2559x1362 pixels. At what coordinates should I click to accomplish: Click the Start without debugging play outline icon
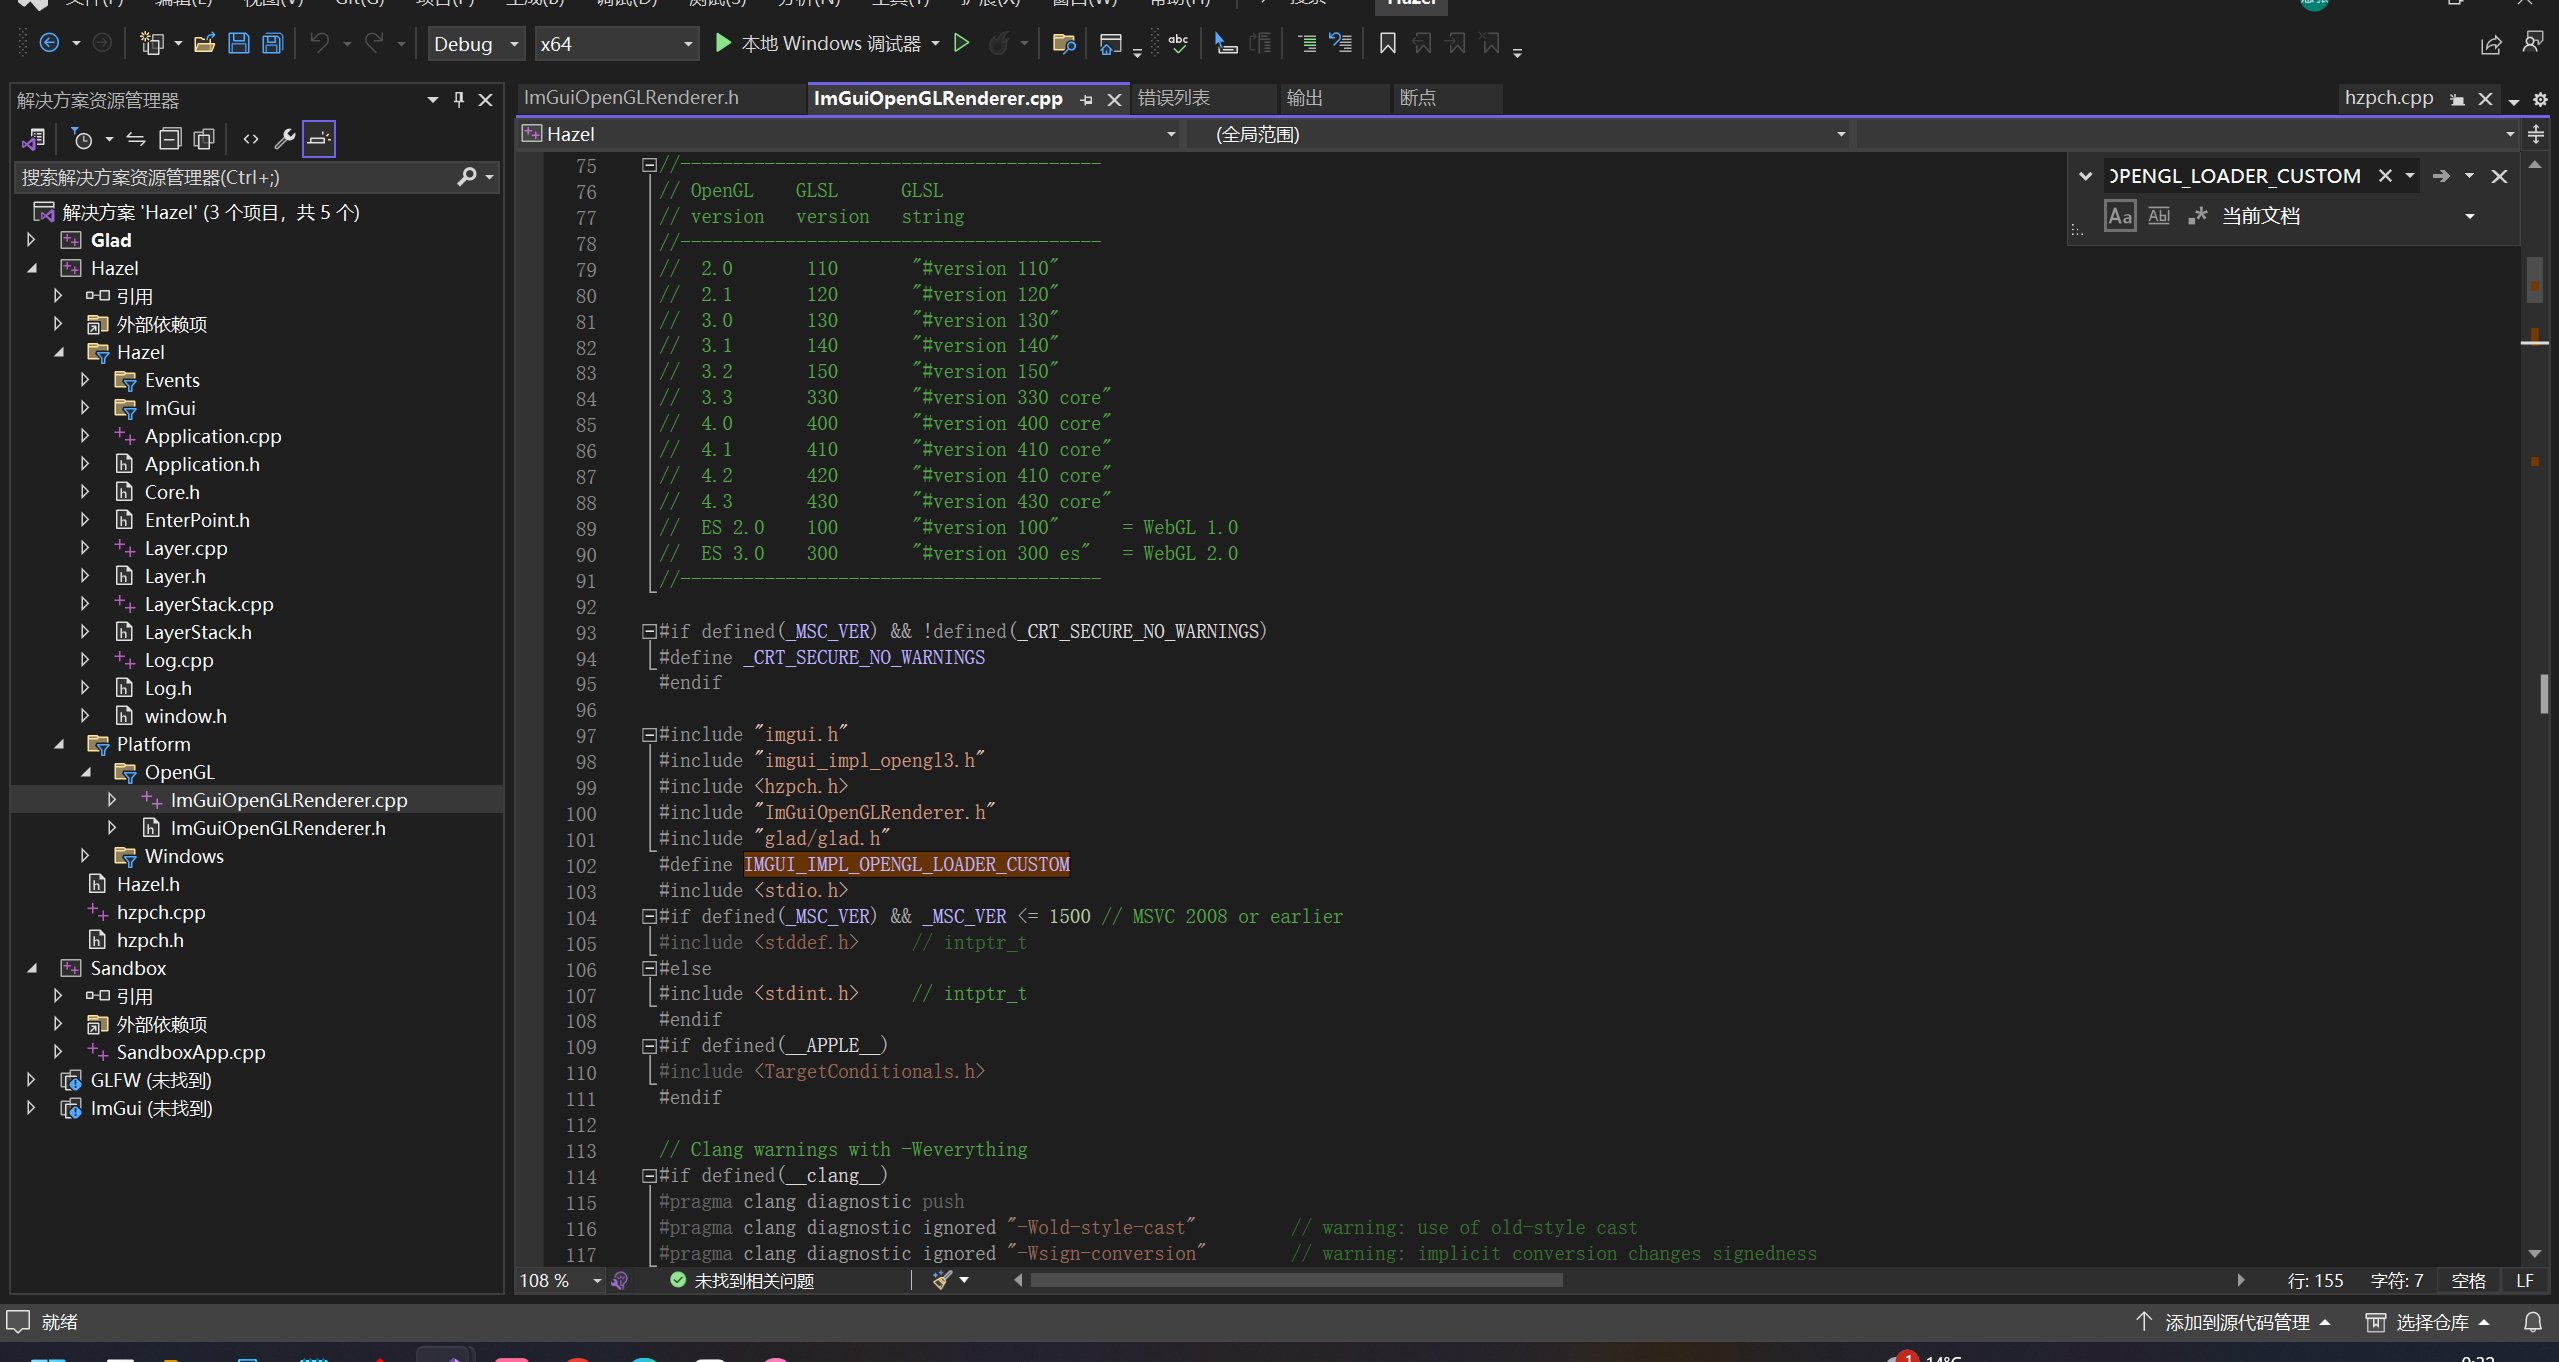(x=961, y=43)
